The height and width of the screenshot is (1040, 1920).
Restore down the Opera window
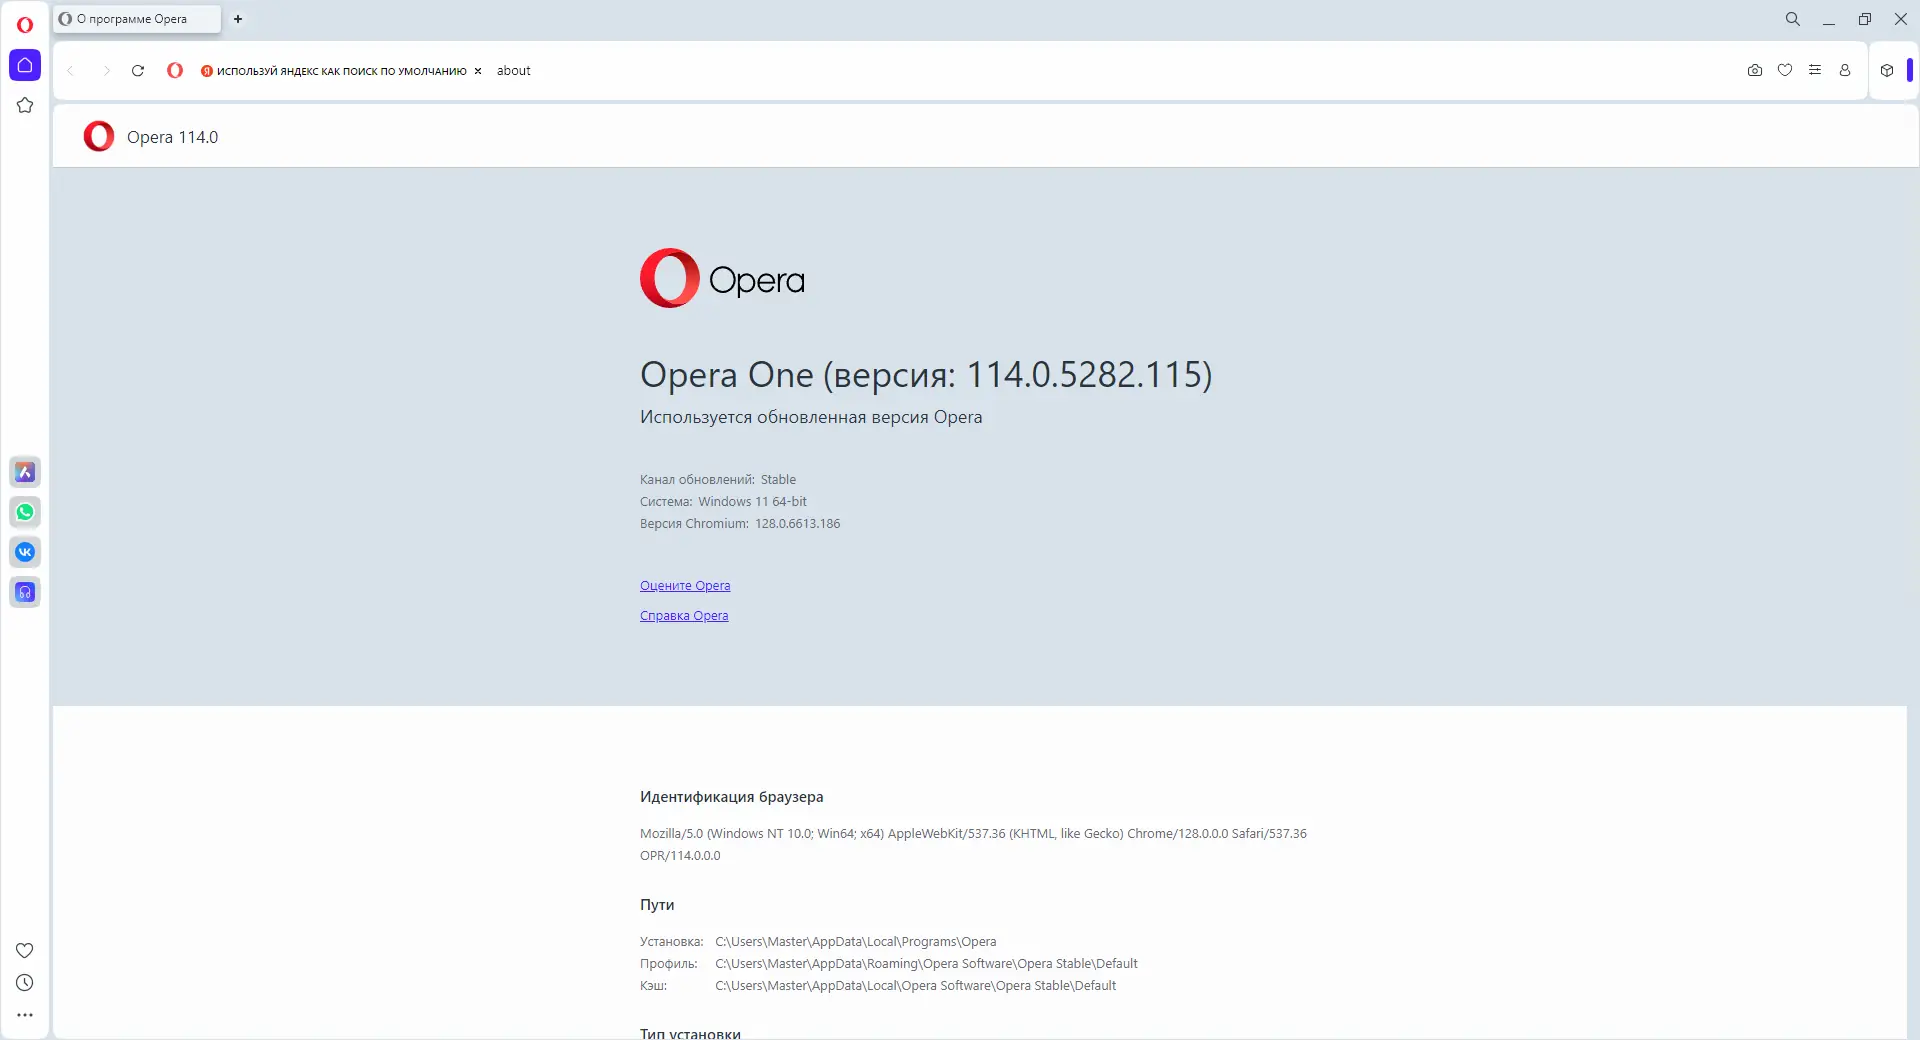point(1865,19)
